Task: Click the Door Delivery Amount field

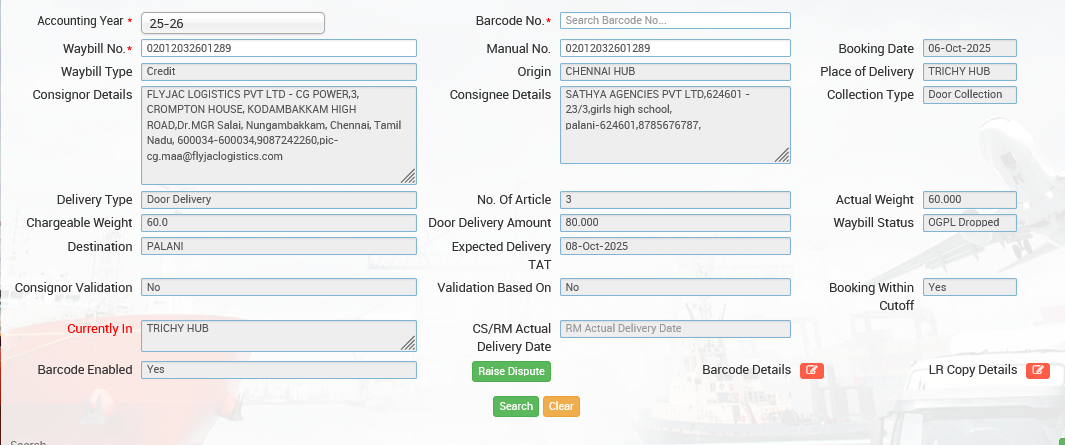Action: tap(675, 223)
